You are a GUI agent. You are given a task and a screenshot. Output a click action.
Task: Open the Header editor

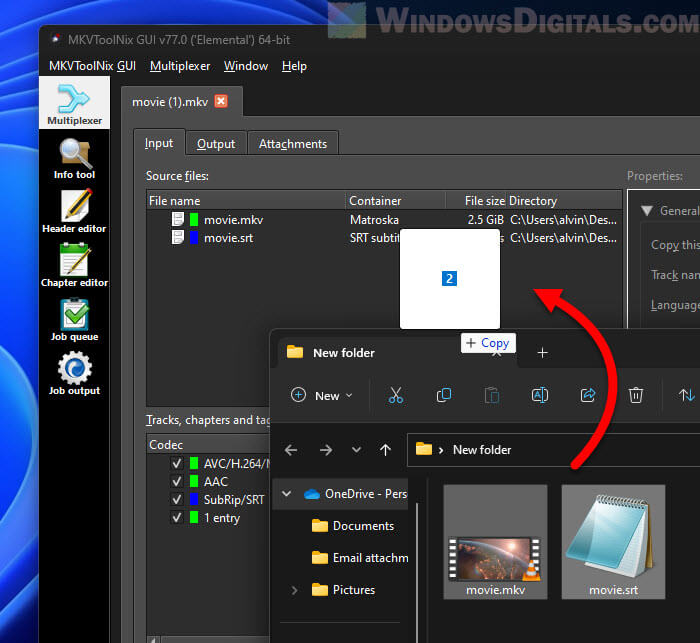[74, 211]
